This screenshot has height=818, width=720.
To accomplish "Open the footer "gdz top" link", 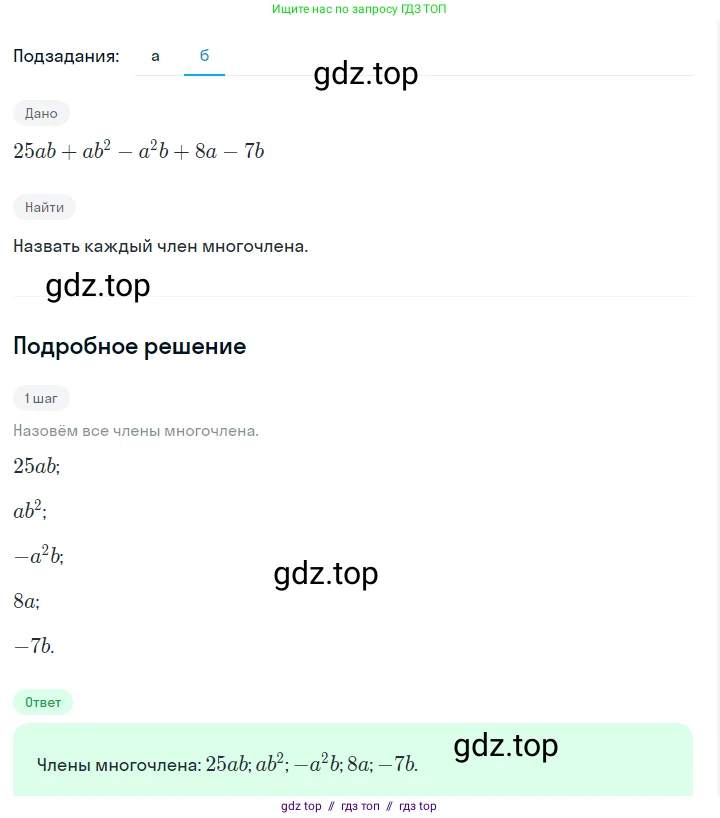I will point(301,806).
